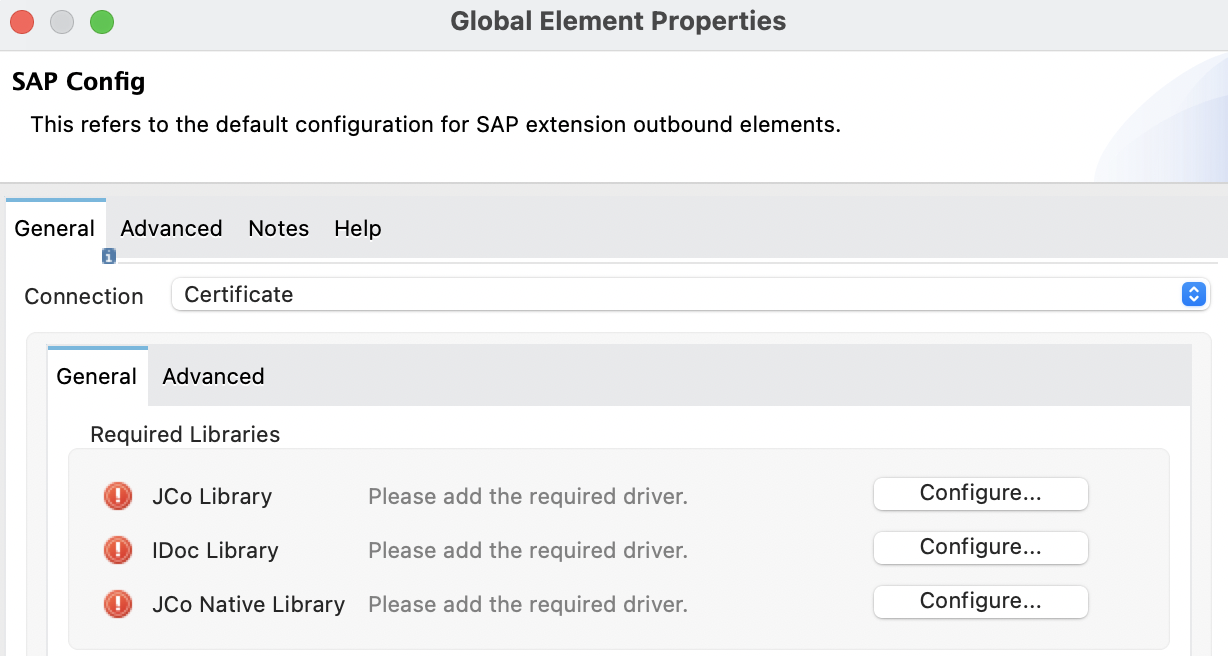Select the inner Advanced tab
This screenshot has width=1228, height=656.
pos(213,376)
